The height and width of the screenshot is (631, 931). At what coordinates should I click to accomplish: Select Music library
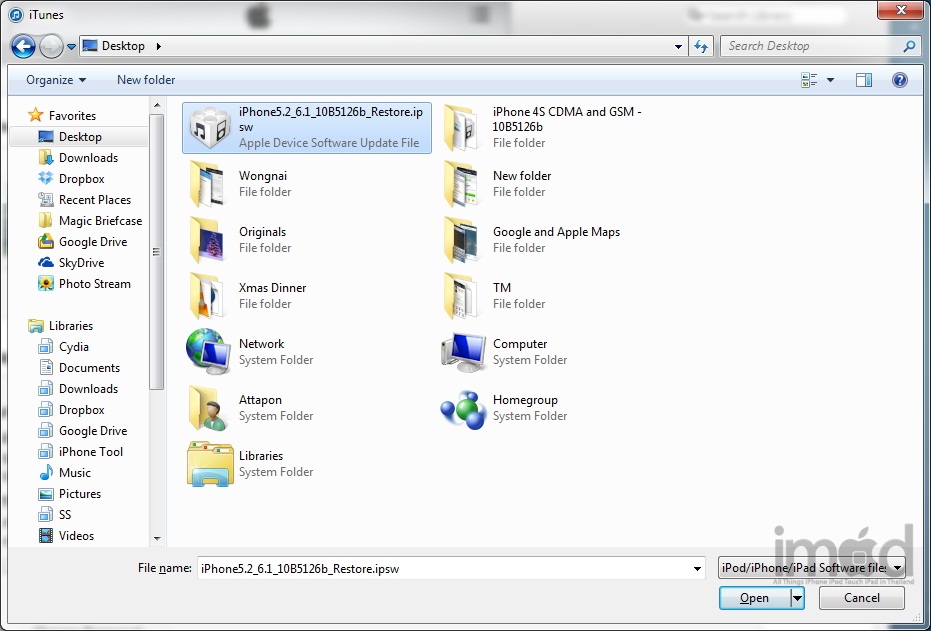(x=64, y=473)
